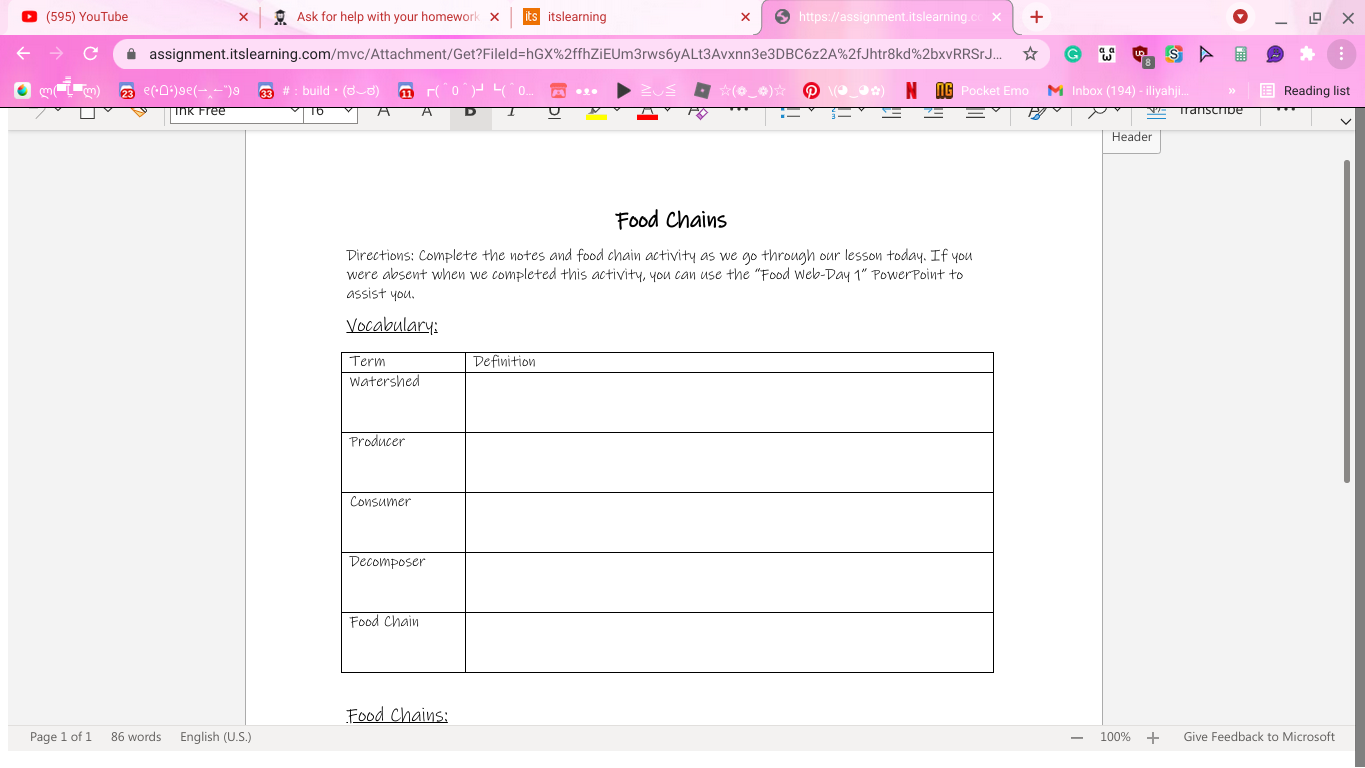Screen dimensions: 1365x768
Task: Open the Chrome extensions puzzle icon
Action: [x=1307, y=54]
